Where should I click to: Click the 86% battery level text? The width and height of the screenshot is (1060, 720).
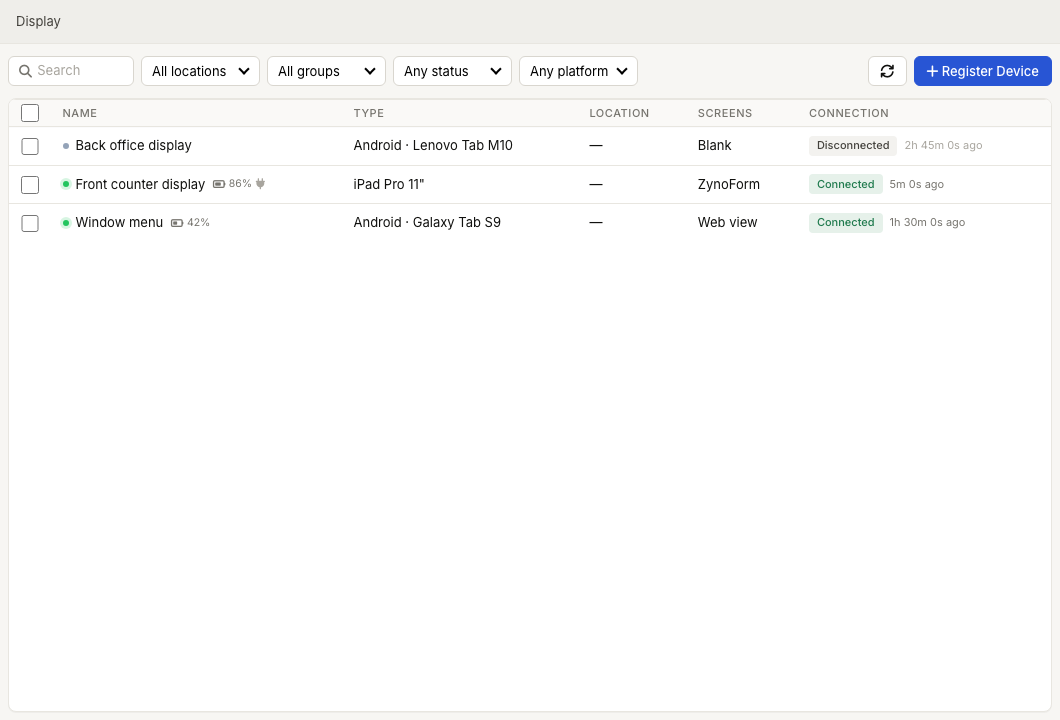coord(240,183)
